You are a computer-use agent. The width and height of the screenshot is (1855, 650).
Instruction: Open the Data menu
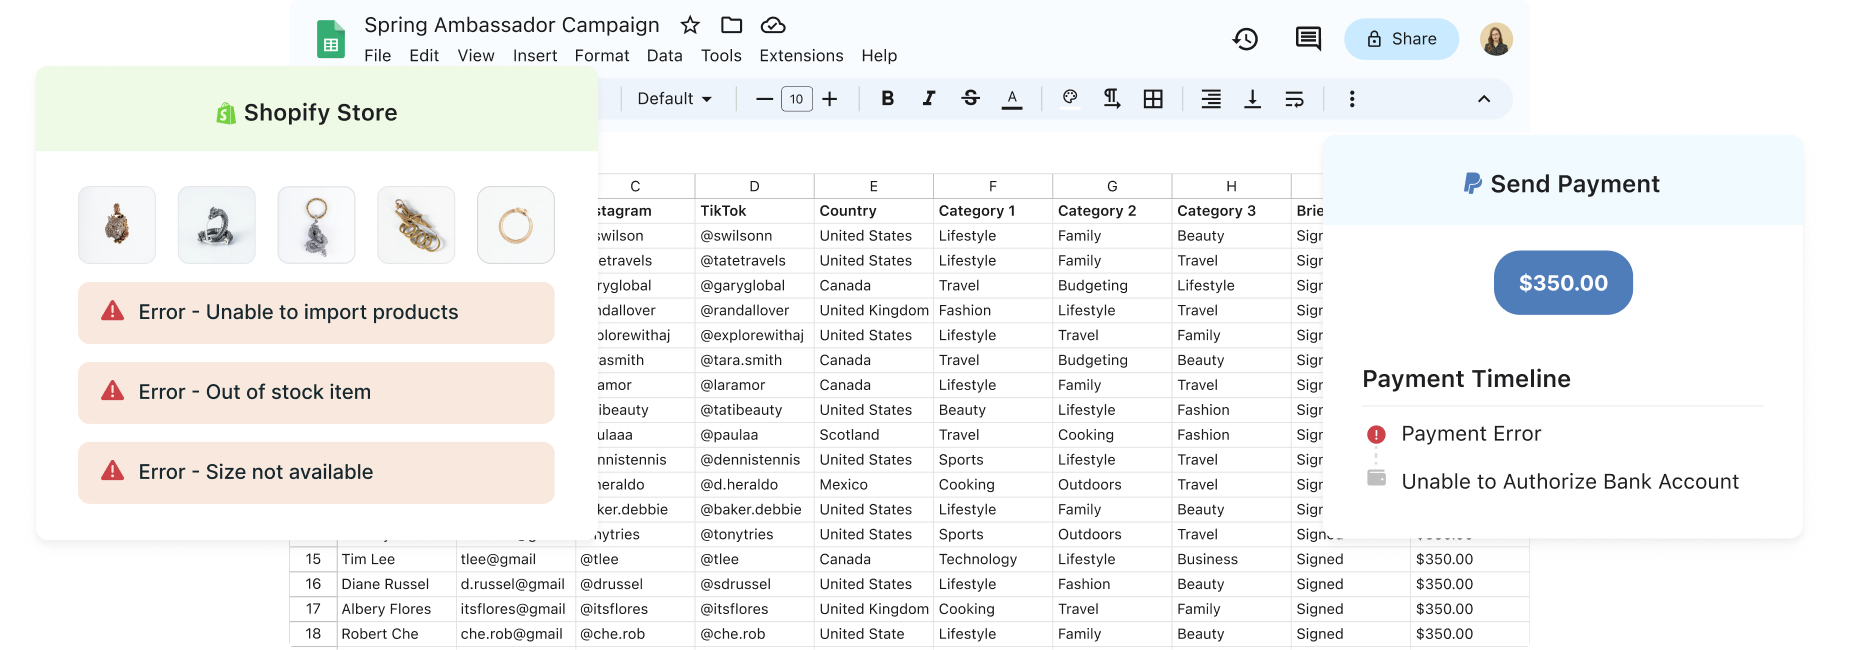click(664, 56)
